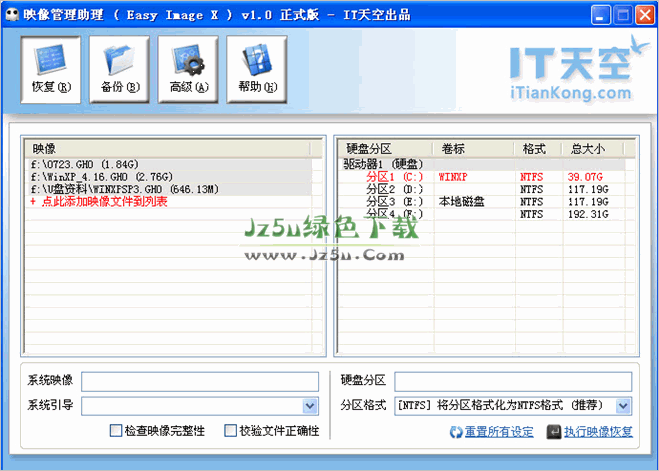Click the IT天空 iTianKong.com logo
The width and height of the screenshot is (659, 471).
(x=578, y=69)
